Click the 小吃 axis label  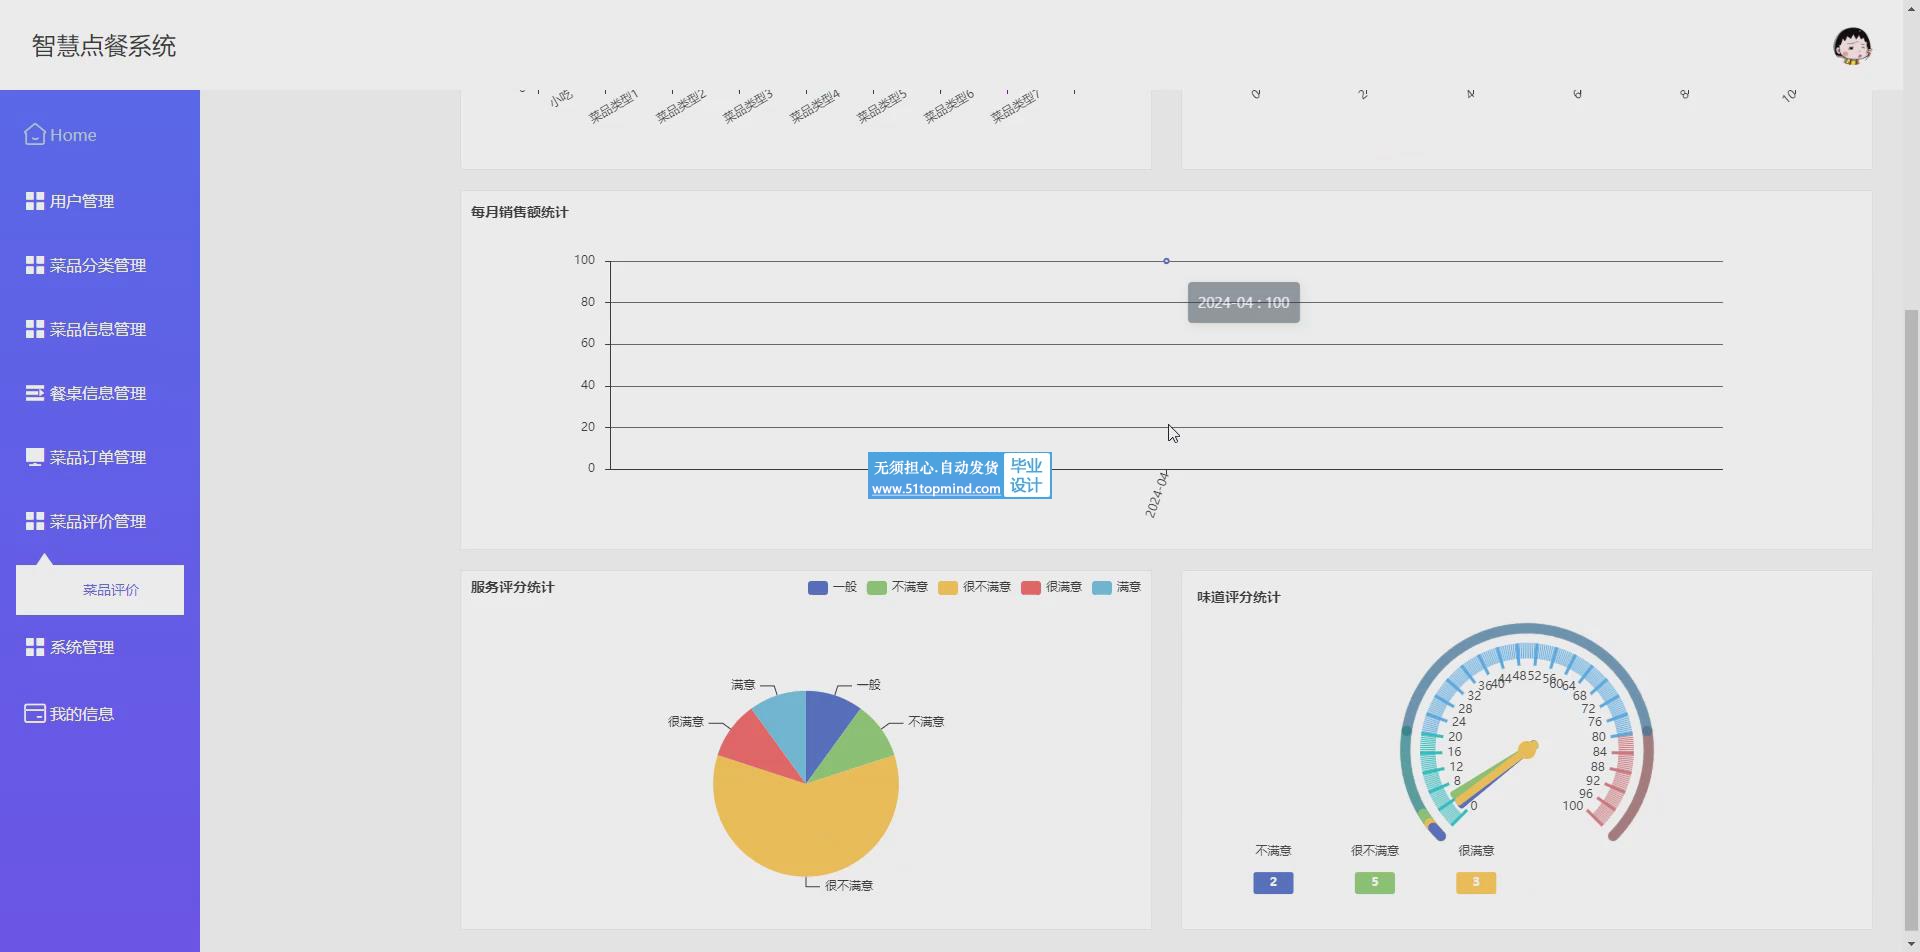tap(560, 98)
